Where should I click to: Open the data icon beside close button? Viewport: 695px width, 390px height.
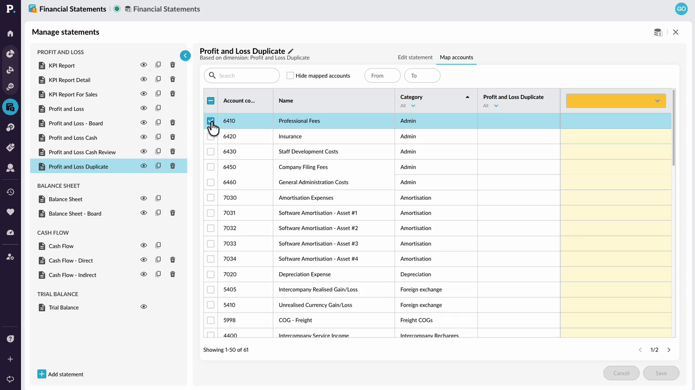tap(658, 32)
